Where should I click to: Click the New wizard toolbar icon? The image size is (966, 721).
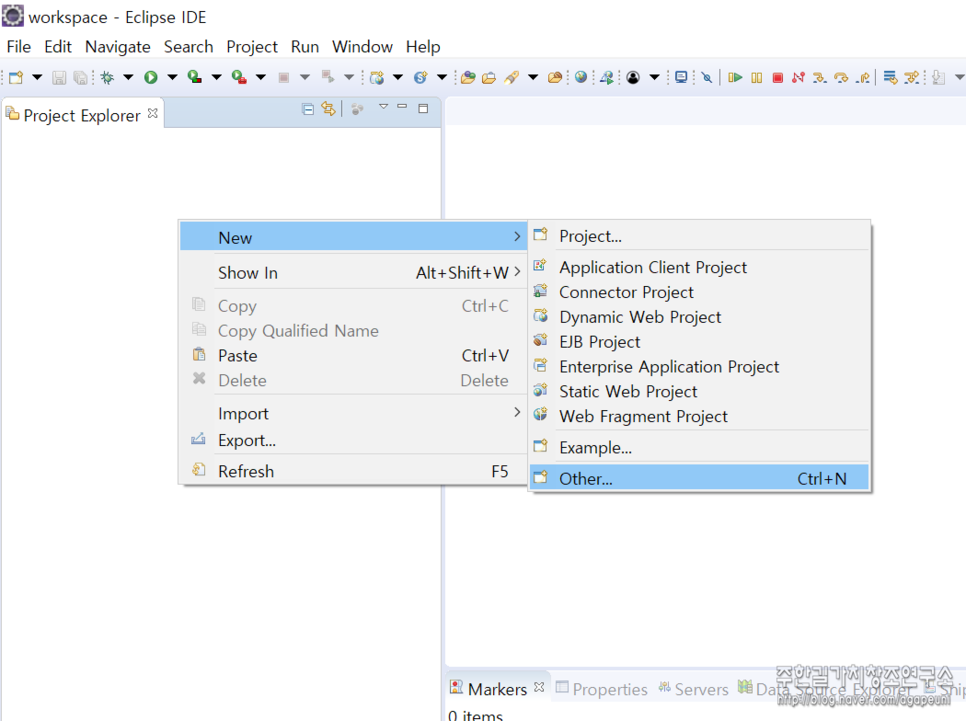16,77
